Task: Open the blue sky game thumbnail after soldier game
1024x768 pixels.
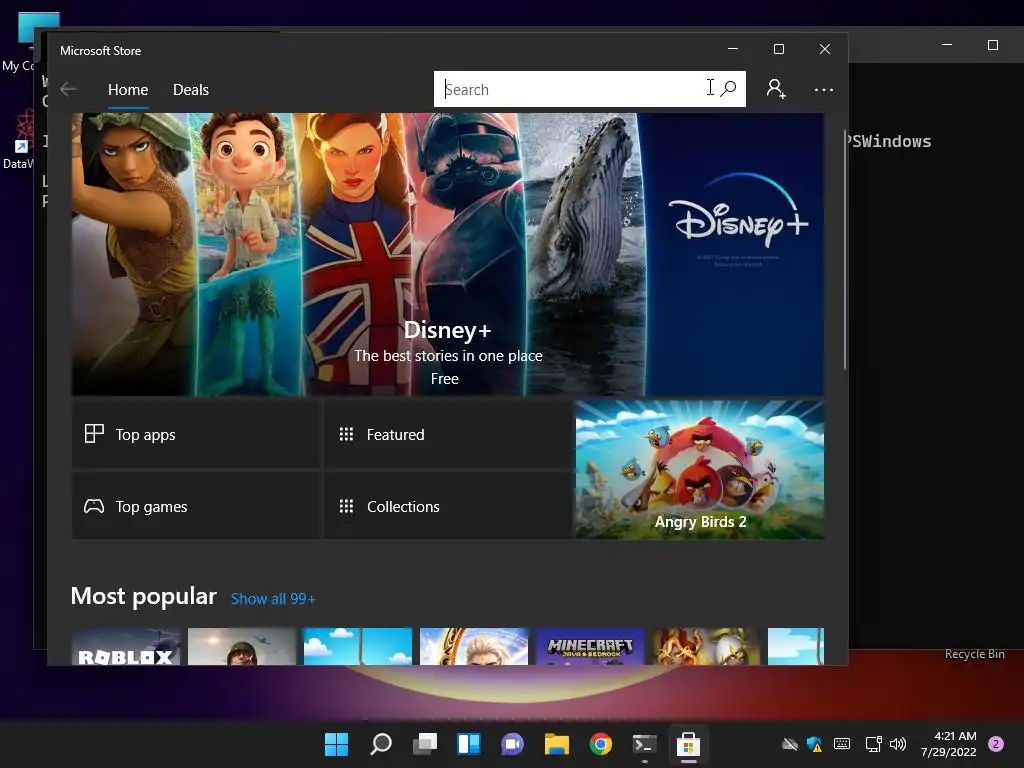Action: [x=358, y=647]
